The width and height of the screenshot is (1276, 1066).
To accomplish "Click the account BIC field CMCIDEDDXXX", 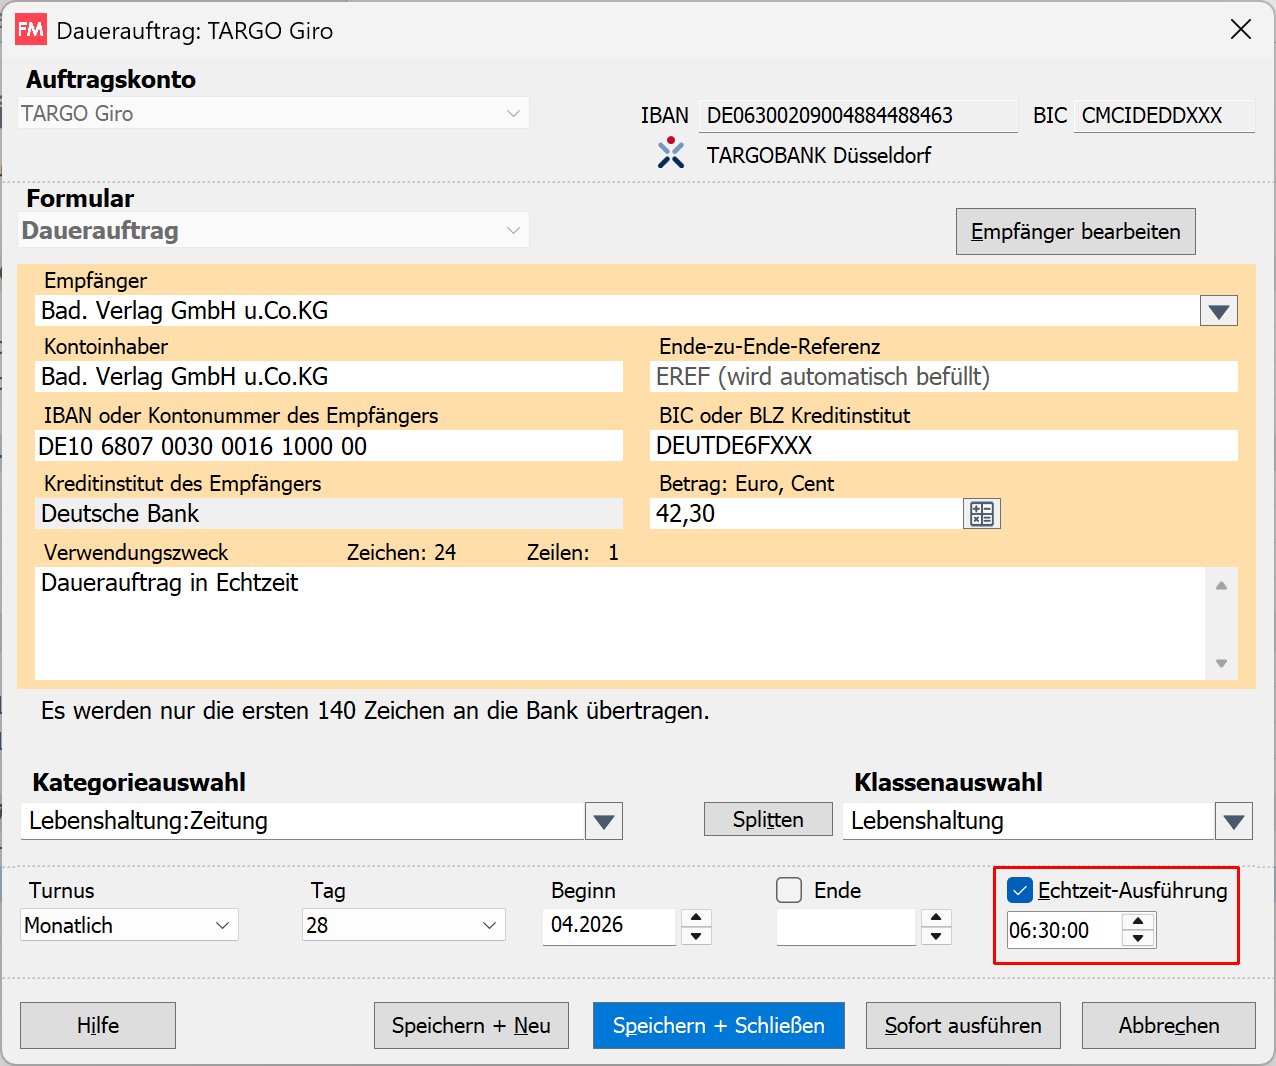I will 1164,116.
